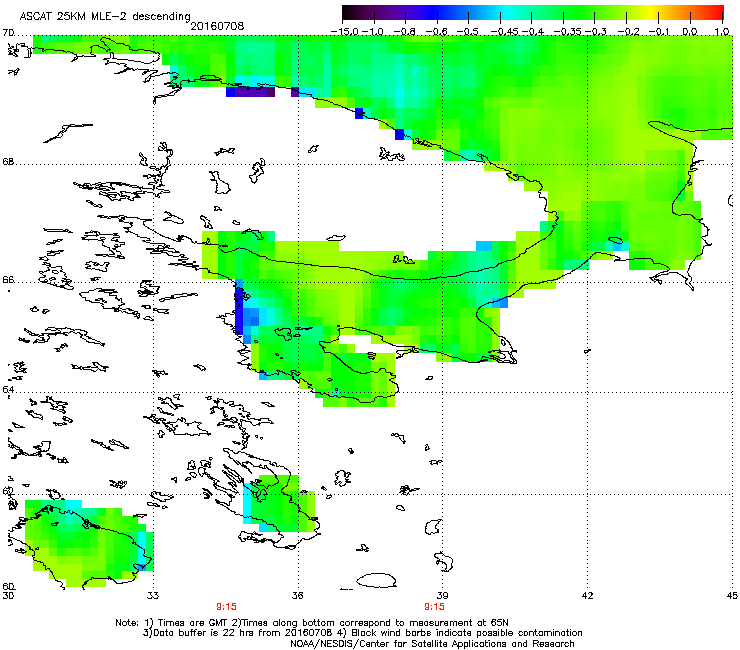Select the longitude label 36
The width and height of the screenshot is (740, 650).
click(x=298, y=596)
